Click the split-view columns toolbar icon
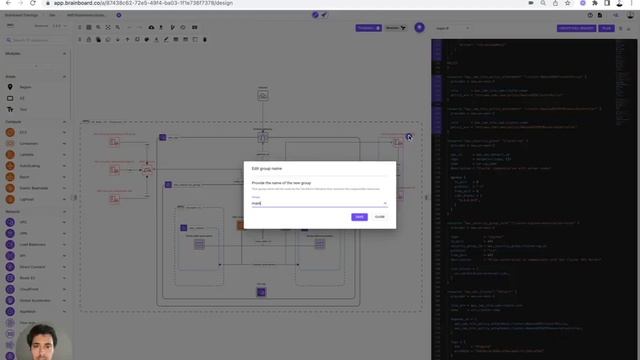Screen dimensions: 640x360 click(195, 27)
